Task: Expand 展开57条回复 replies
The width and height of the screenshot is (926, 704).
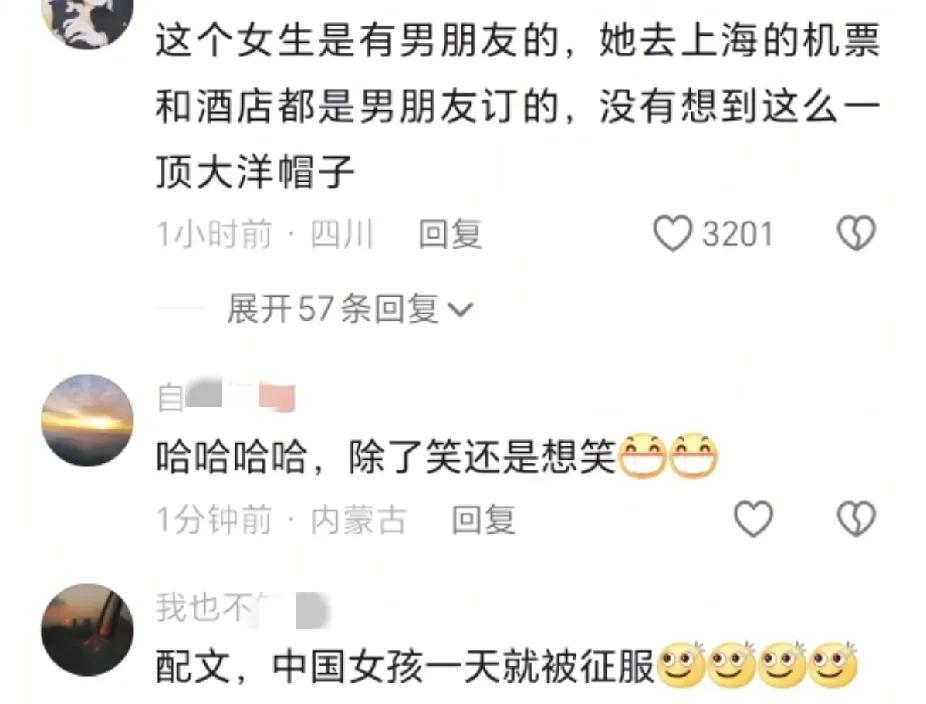Action: click(x=350, y=309)
